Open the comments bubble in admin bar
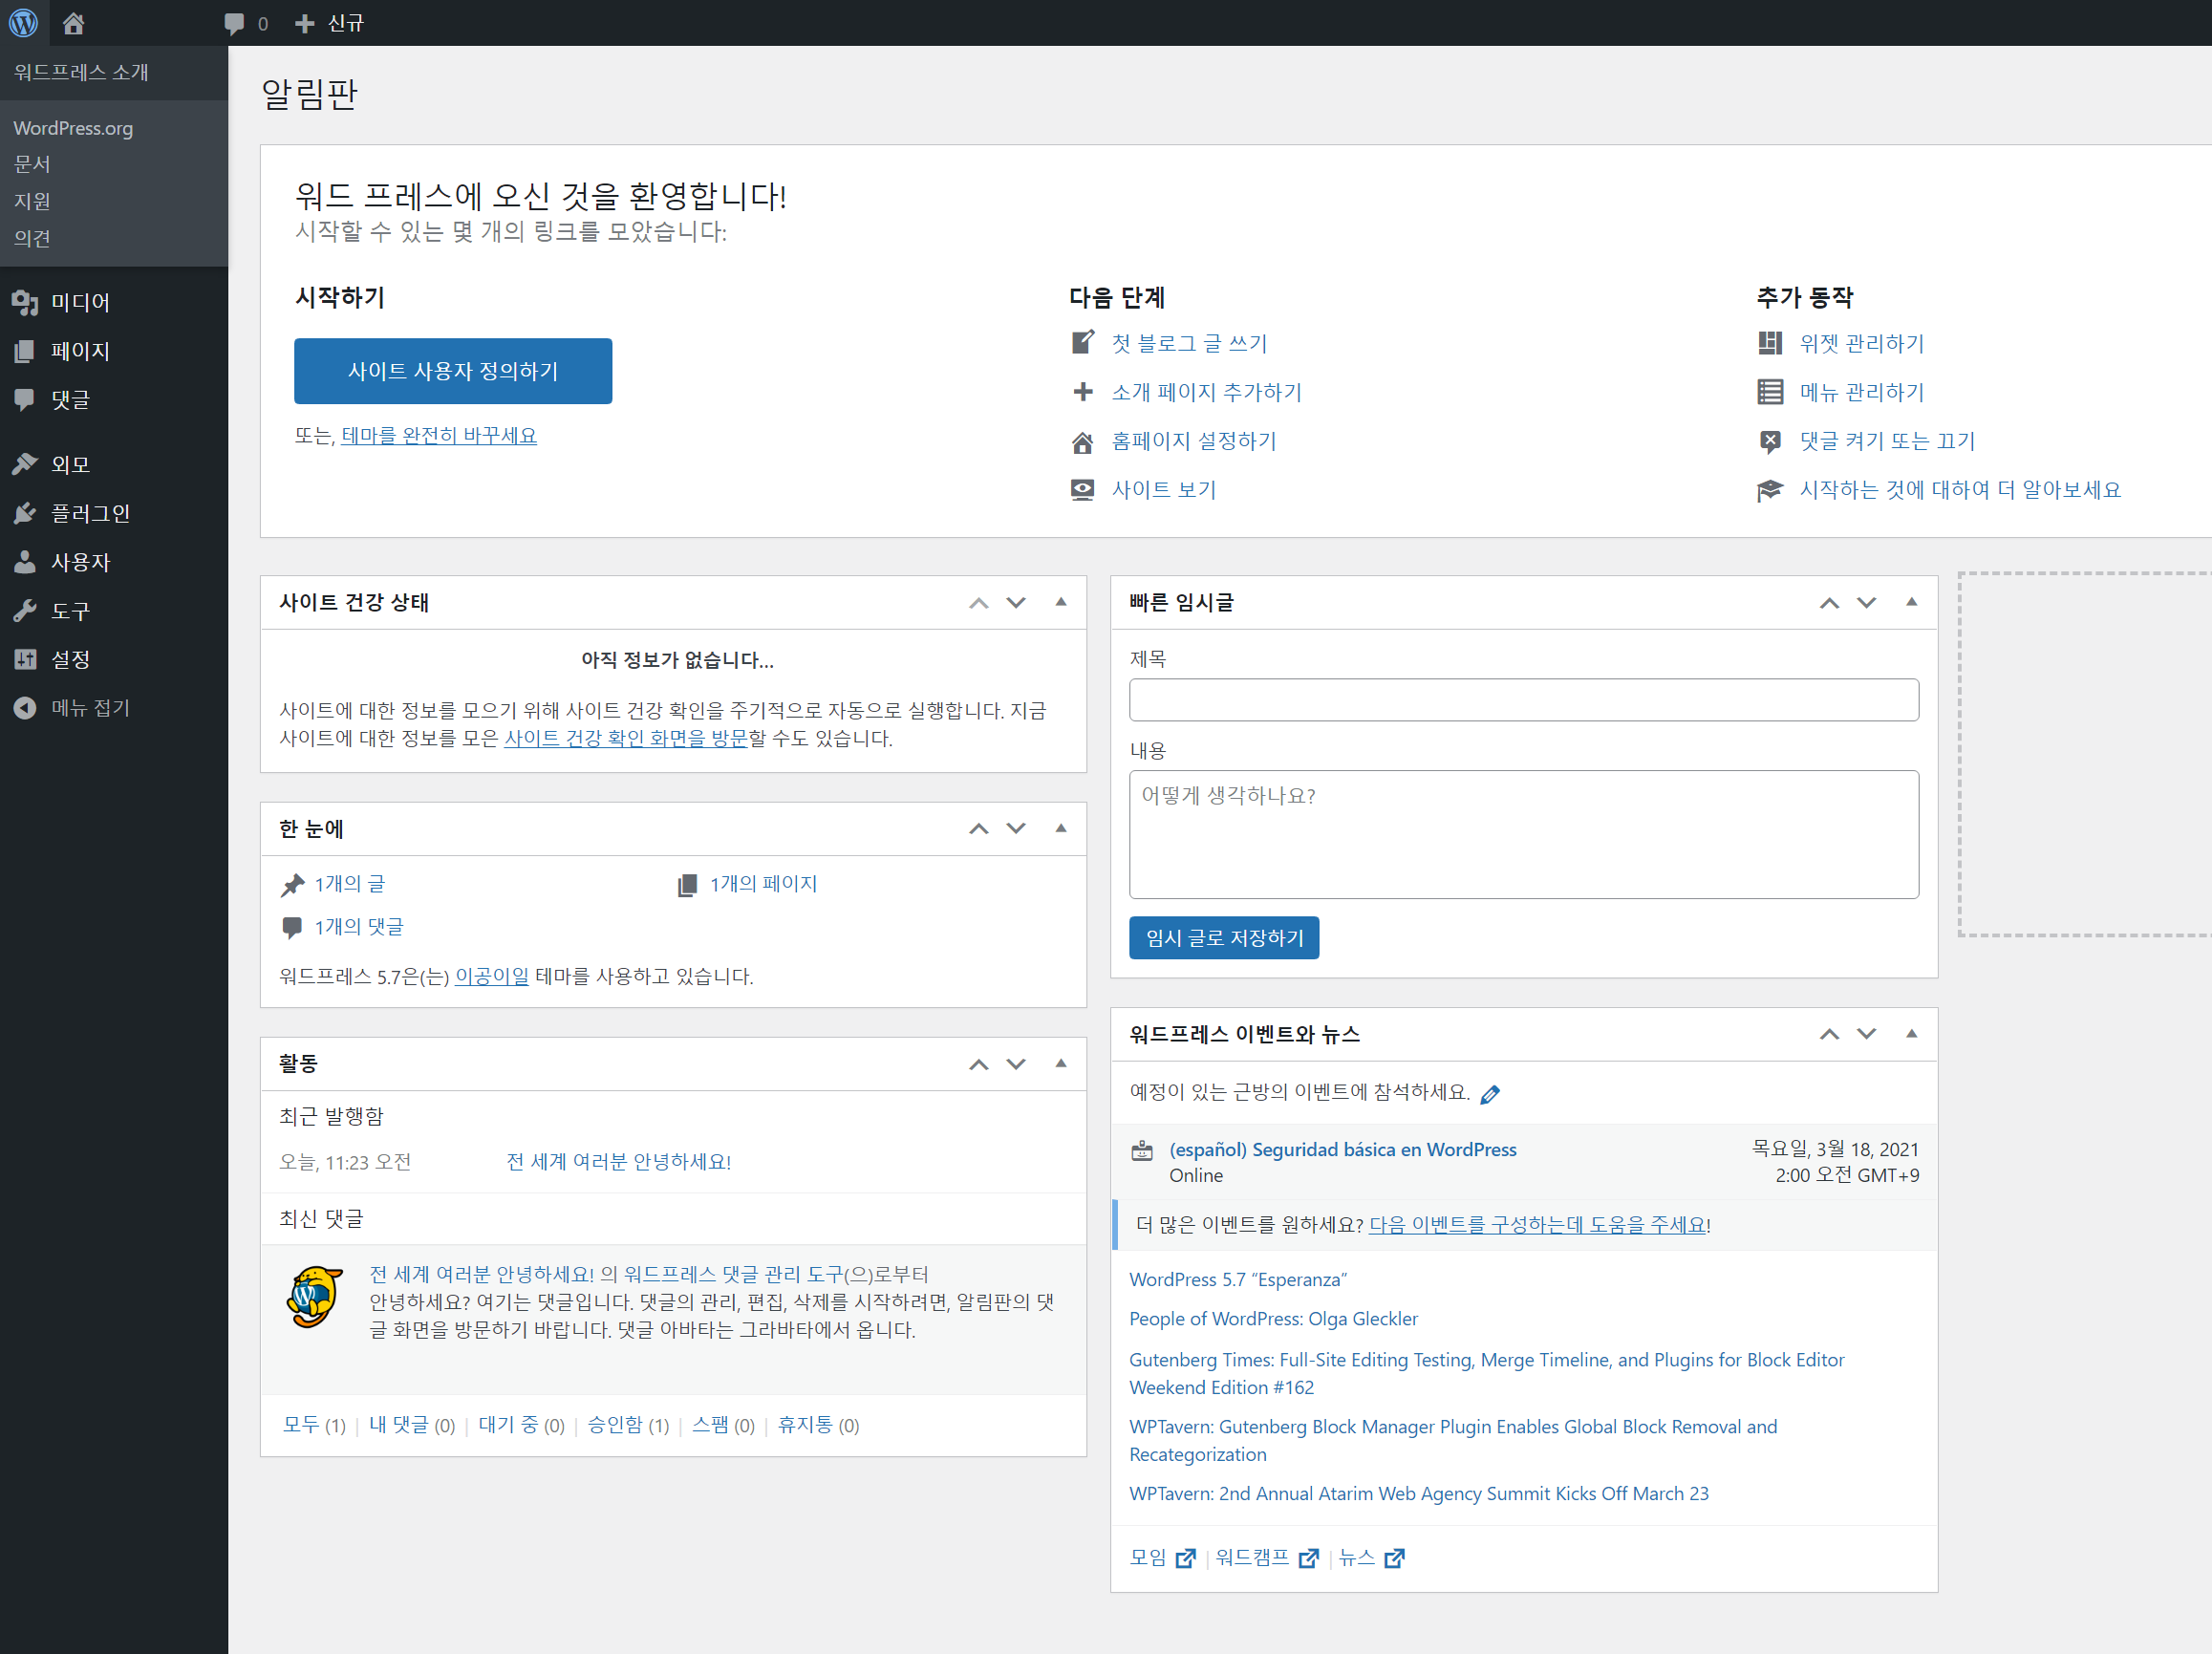 235,23
